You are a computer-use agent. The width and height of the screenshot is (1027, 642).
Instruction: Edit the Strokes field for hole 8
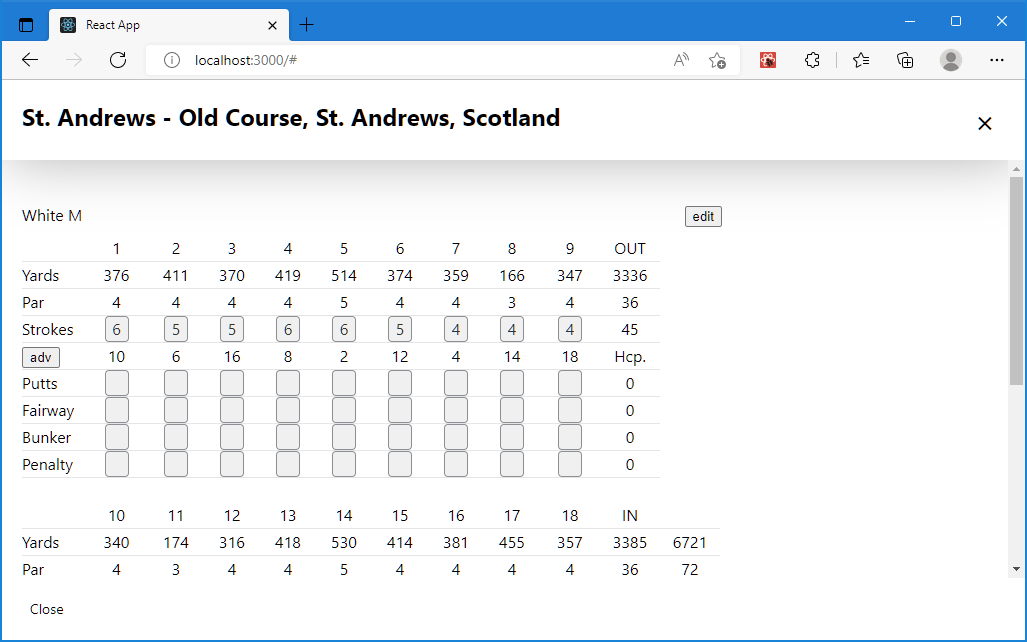pos(512,330)
